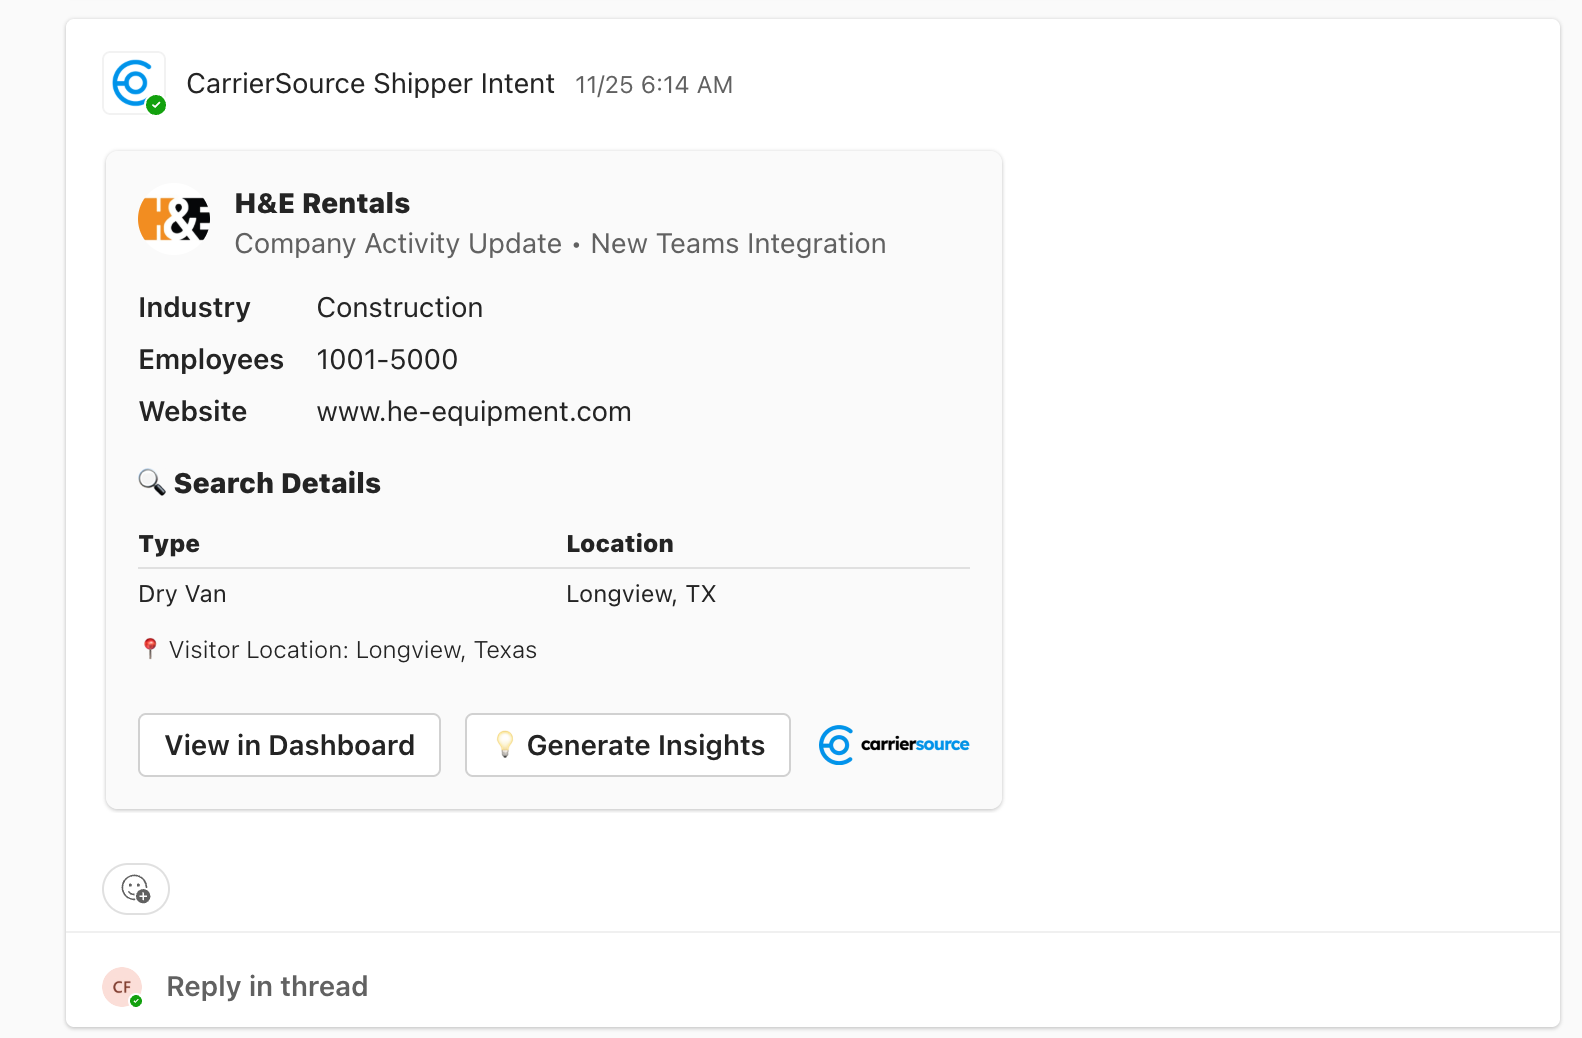Click the Type column header
Screen dimensions: 1582x1038
coord(169,544)
